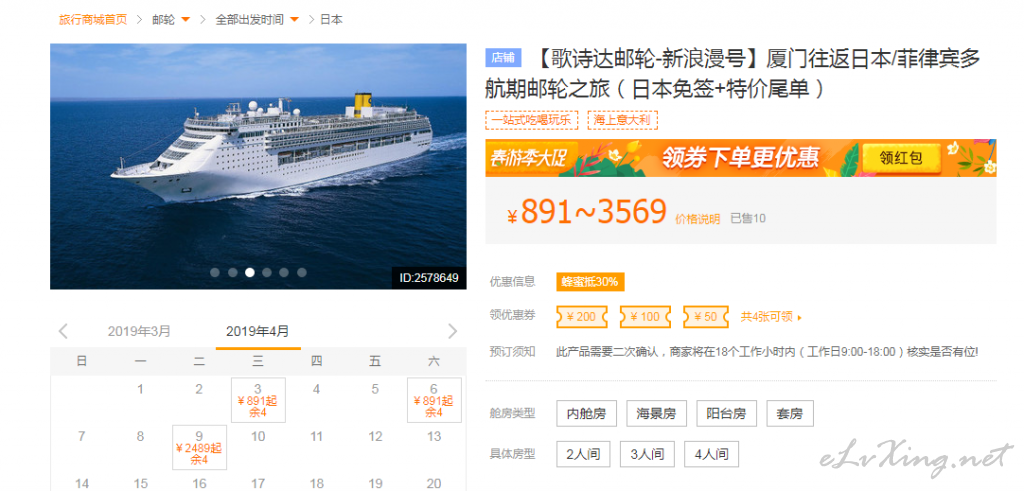The image size is (1024, 491).
Task: Select the second carousel dot
Action: (232, 273)
